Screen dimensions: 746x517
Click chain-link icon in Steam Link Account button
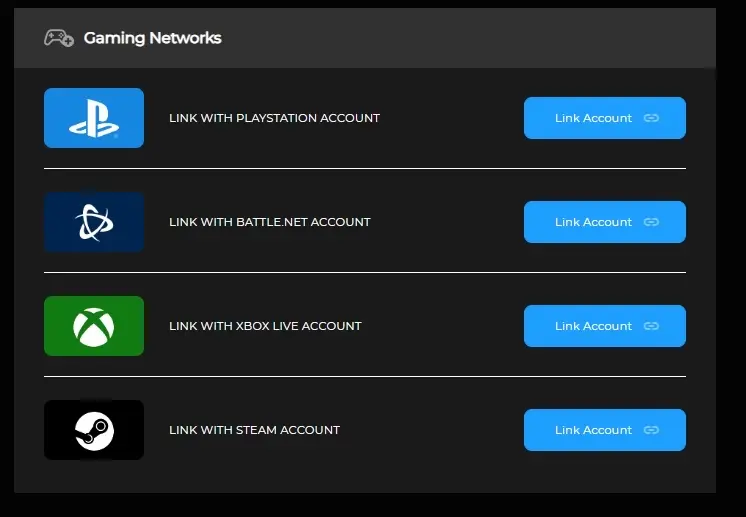click(x=651, y=430)
